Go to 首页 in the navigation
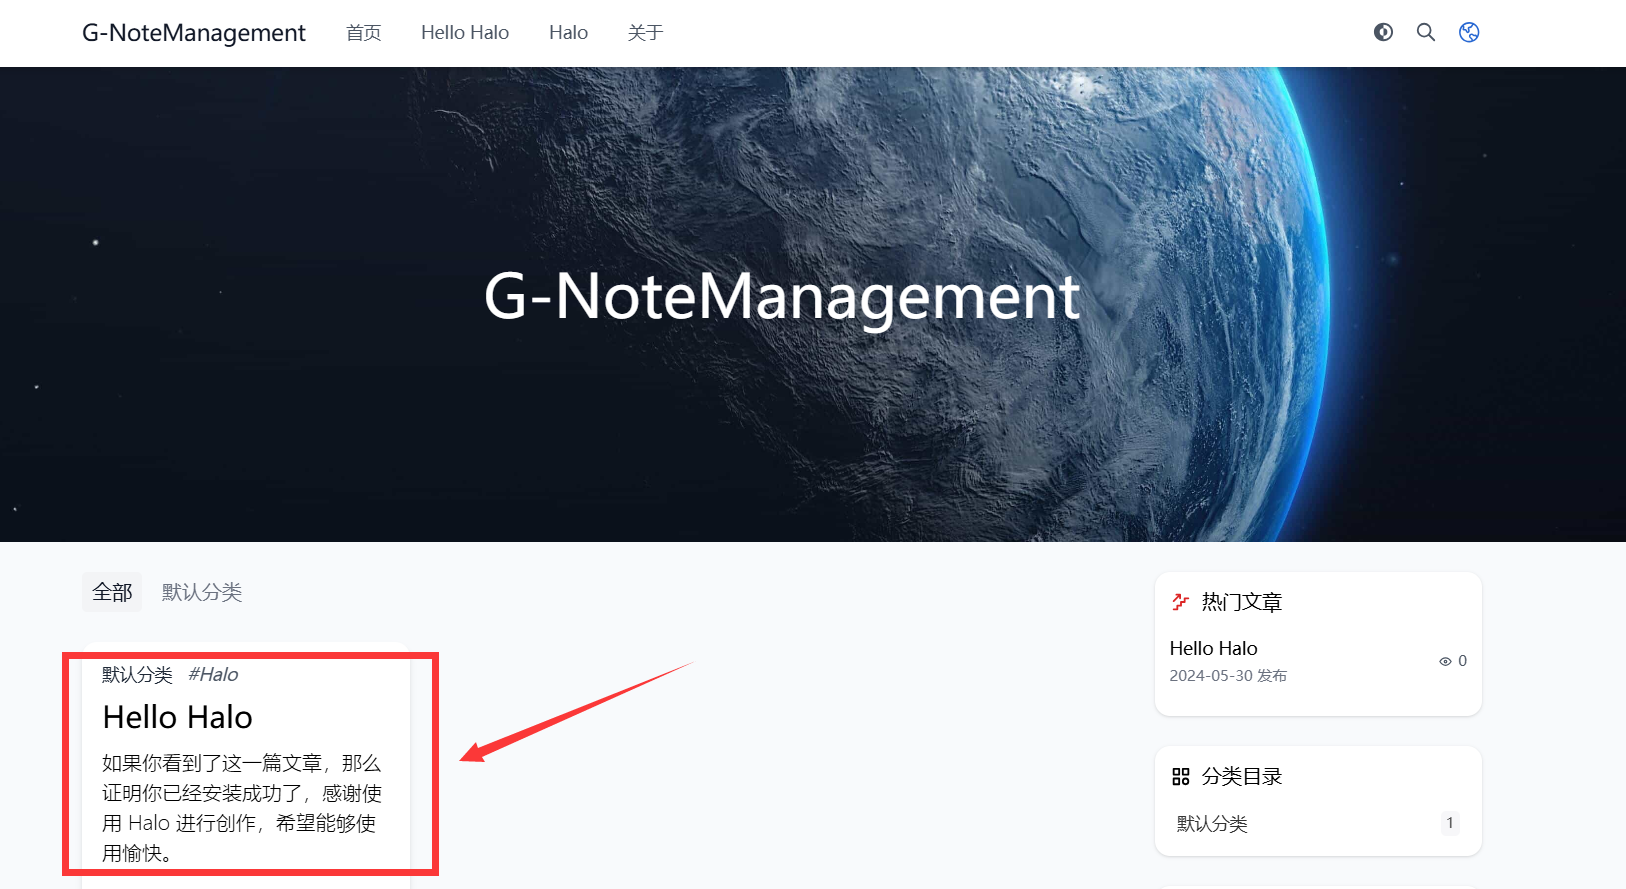1626x889 pixels. click(364, 33)
